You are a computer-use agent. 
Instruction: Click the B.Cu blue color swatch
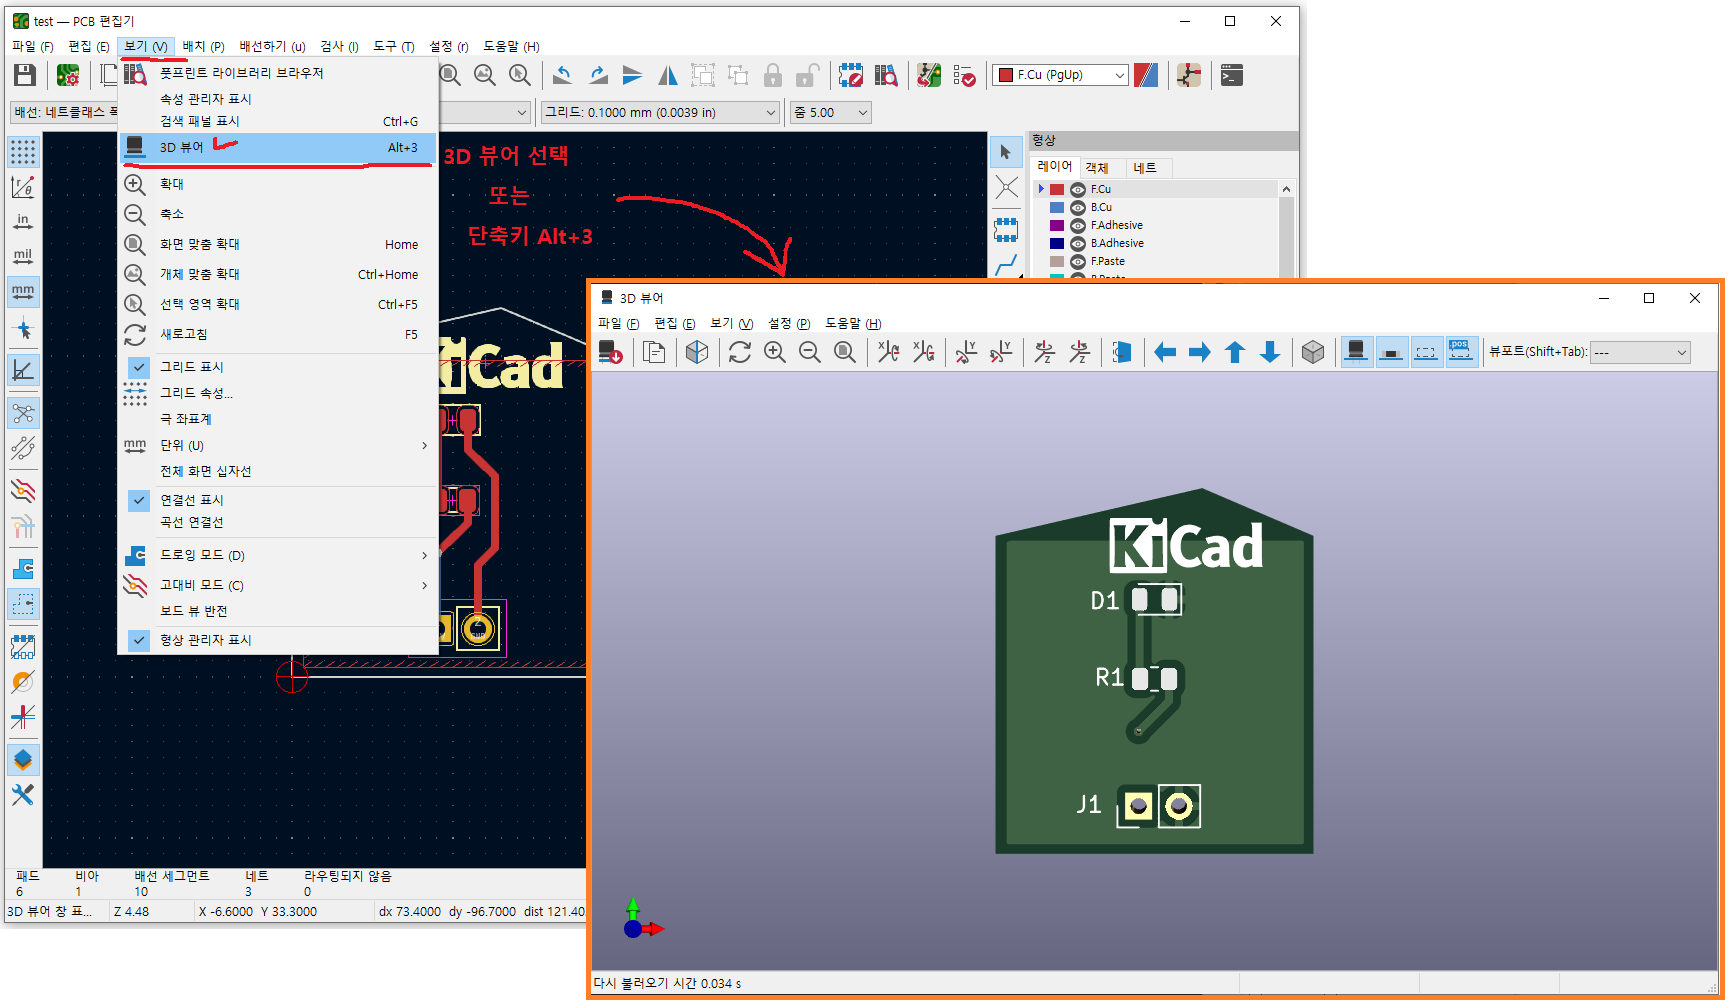[1057, 208]
